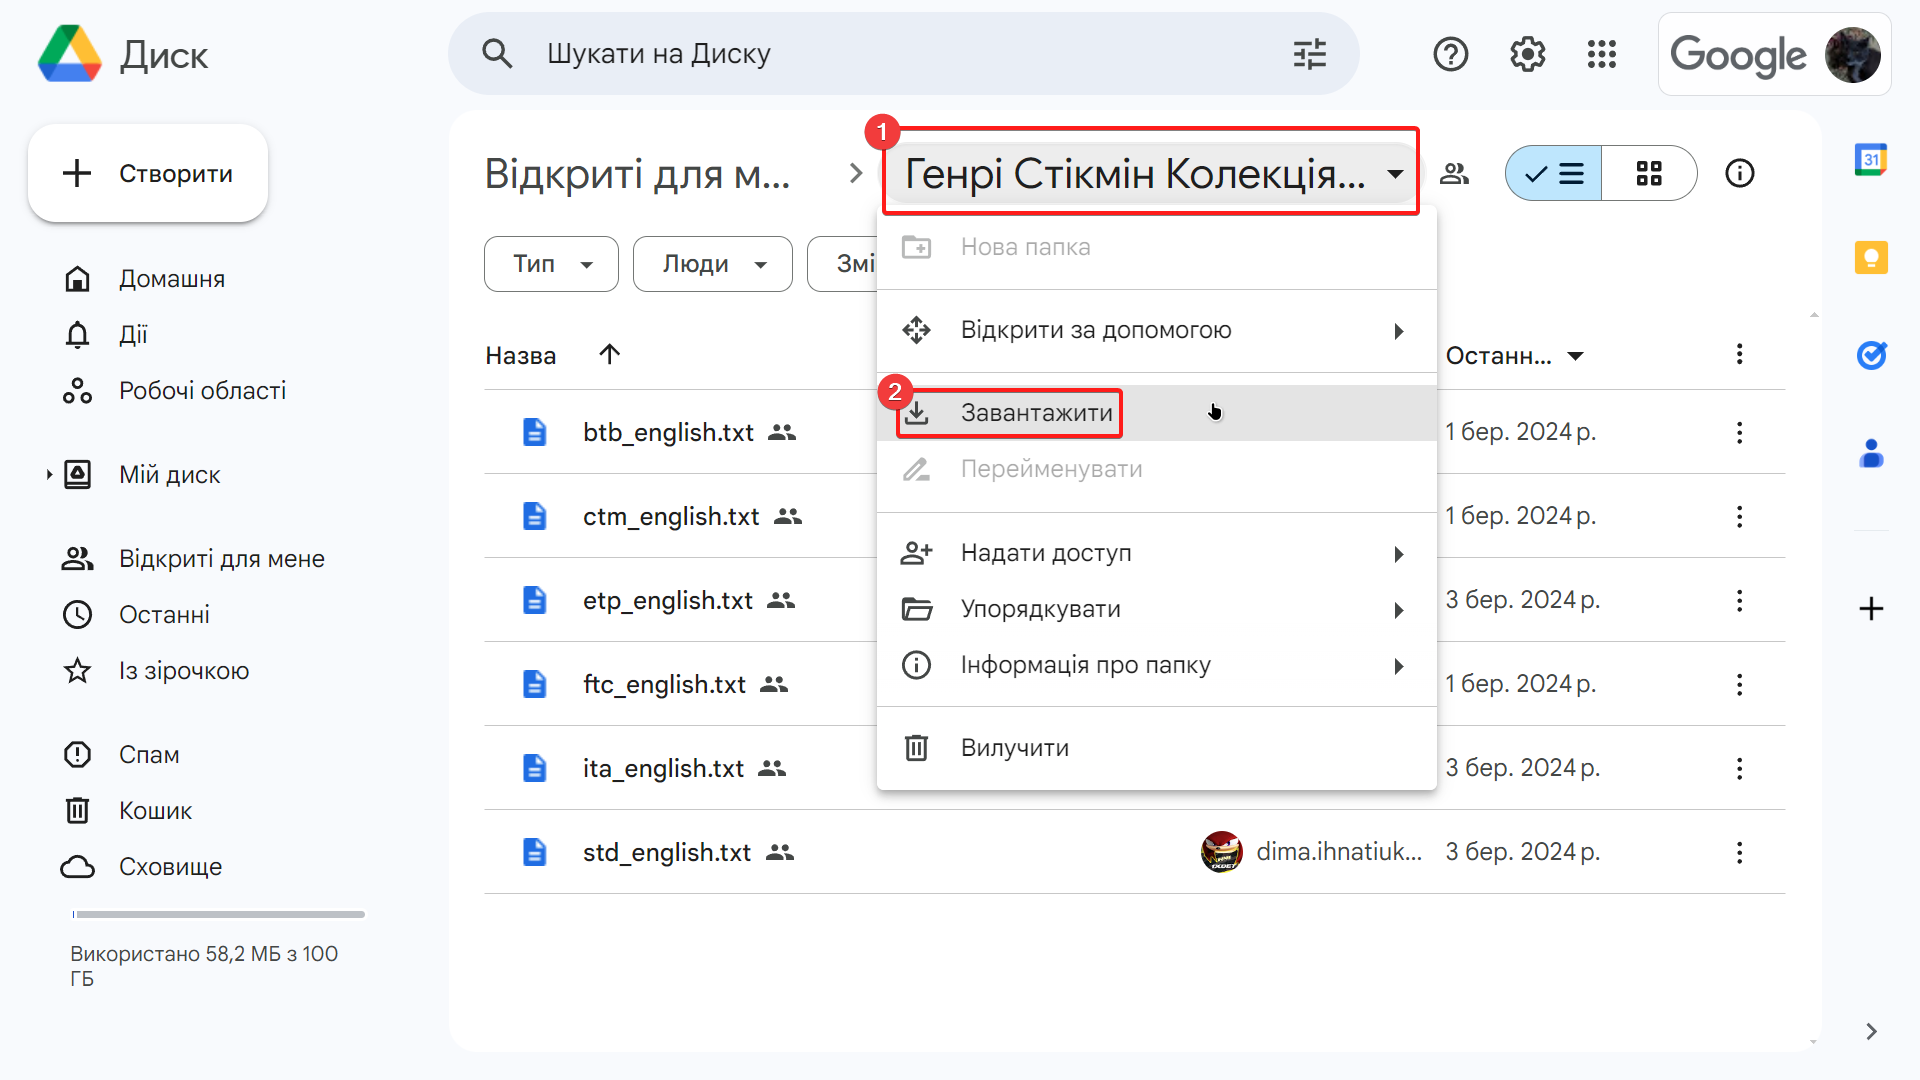Click the help question mark icon
This screenshot has height=1080, width=1920.
[1450, 54]
